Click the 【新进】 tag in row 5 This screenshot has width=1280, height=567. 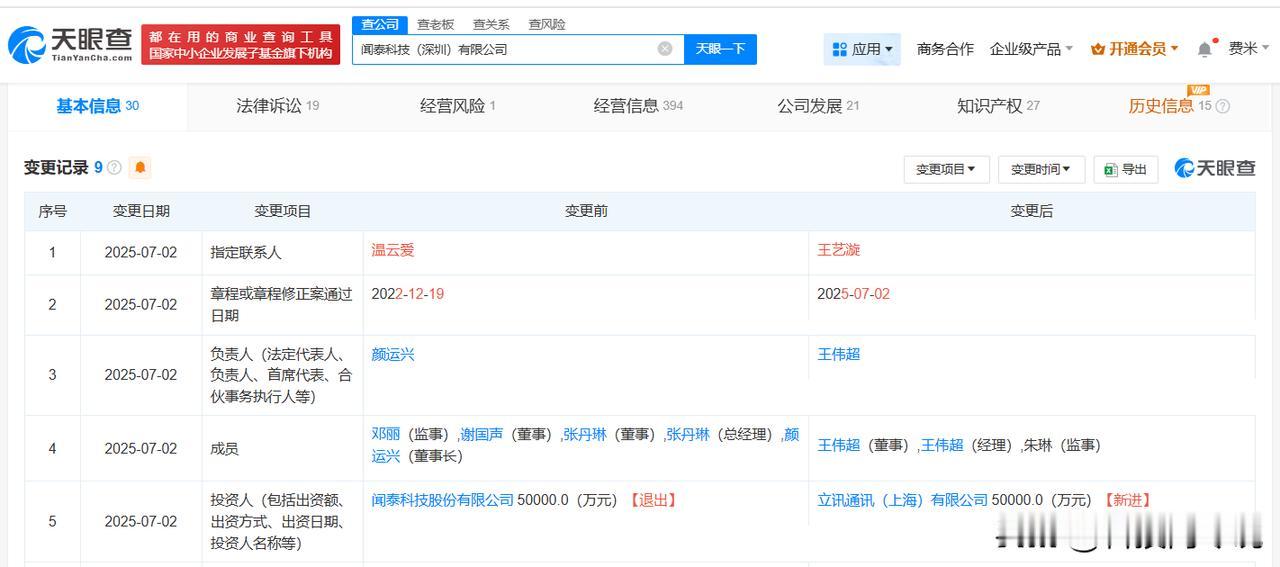pos(1127,500)
